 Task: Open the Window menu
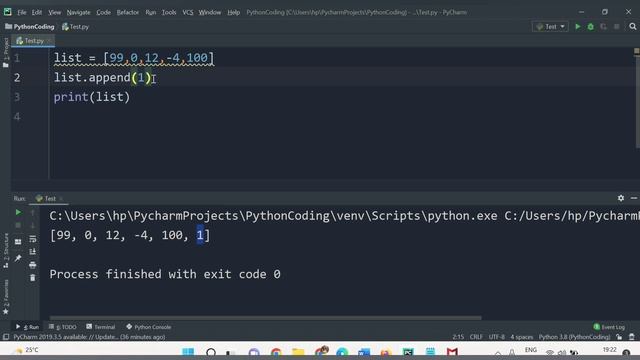(x=210, y=12)
